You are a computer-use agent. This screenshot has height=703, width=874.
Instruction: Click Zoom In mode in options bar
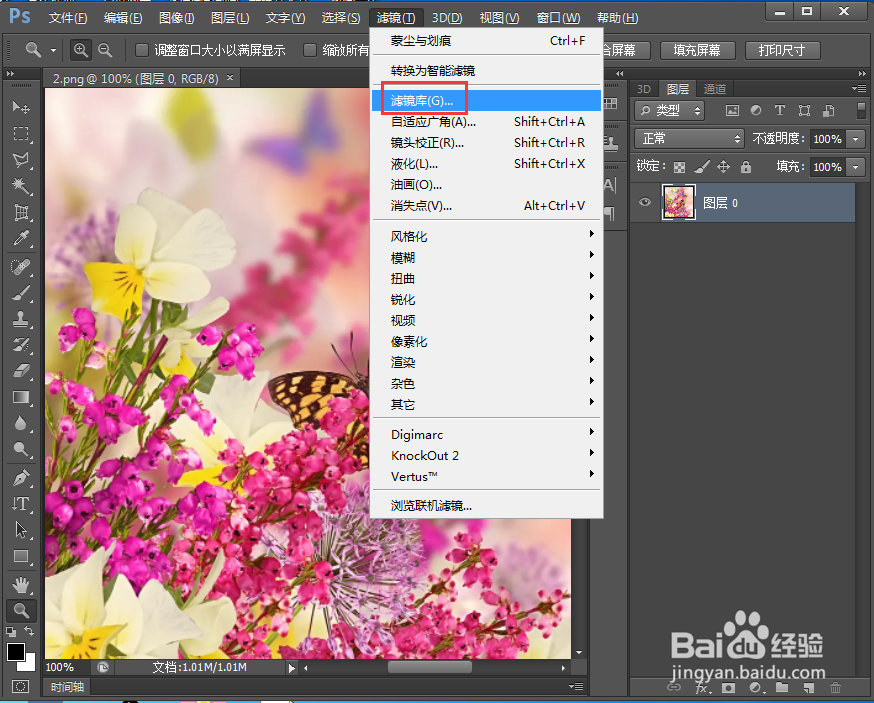(81, 50)
